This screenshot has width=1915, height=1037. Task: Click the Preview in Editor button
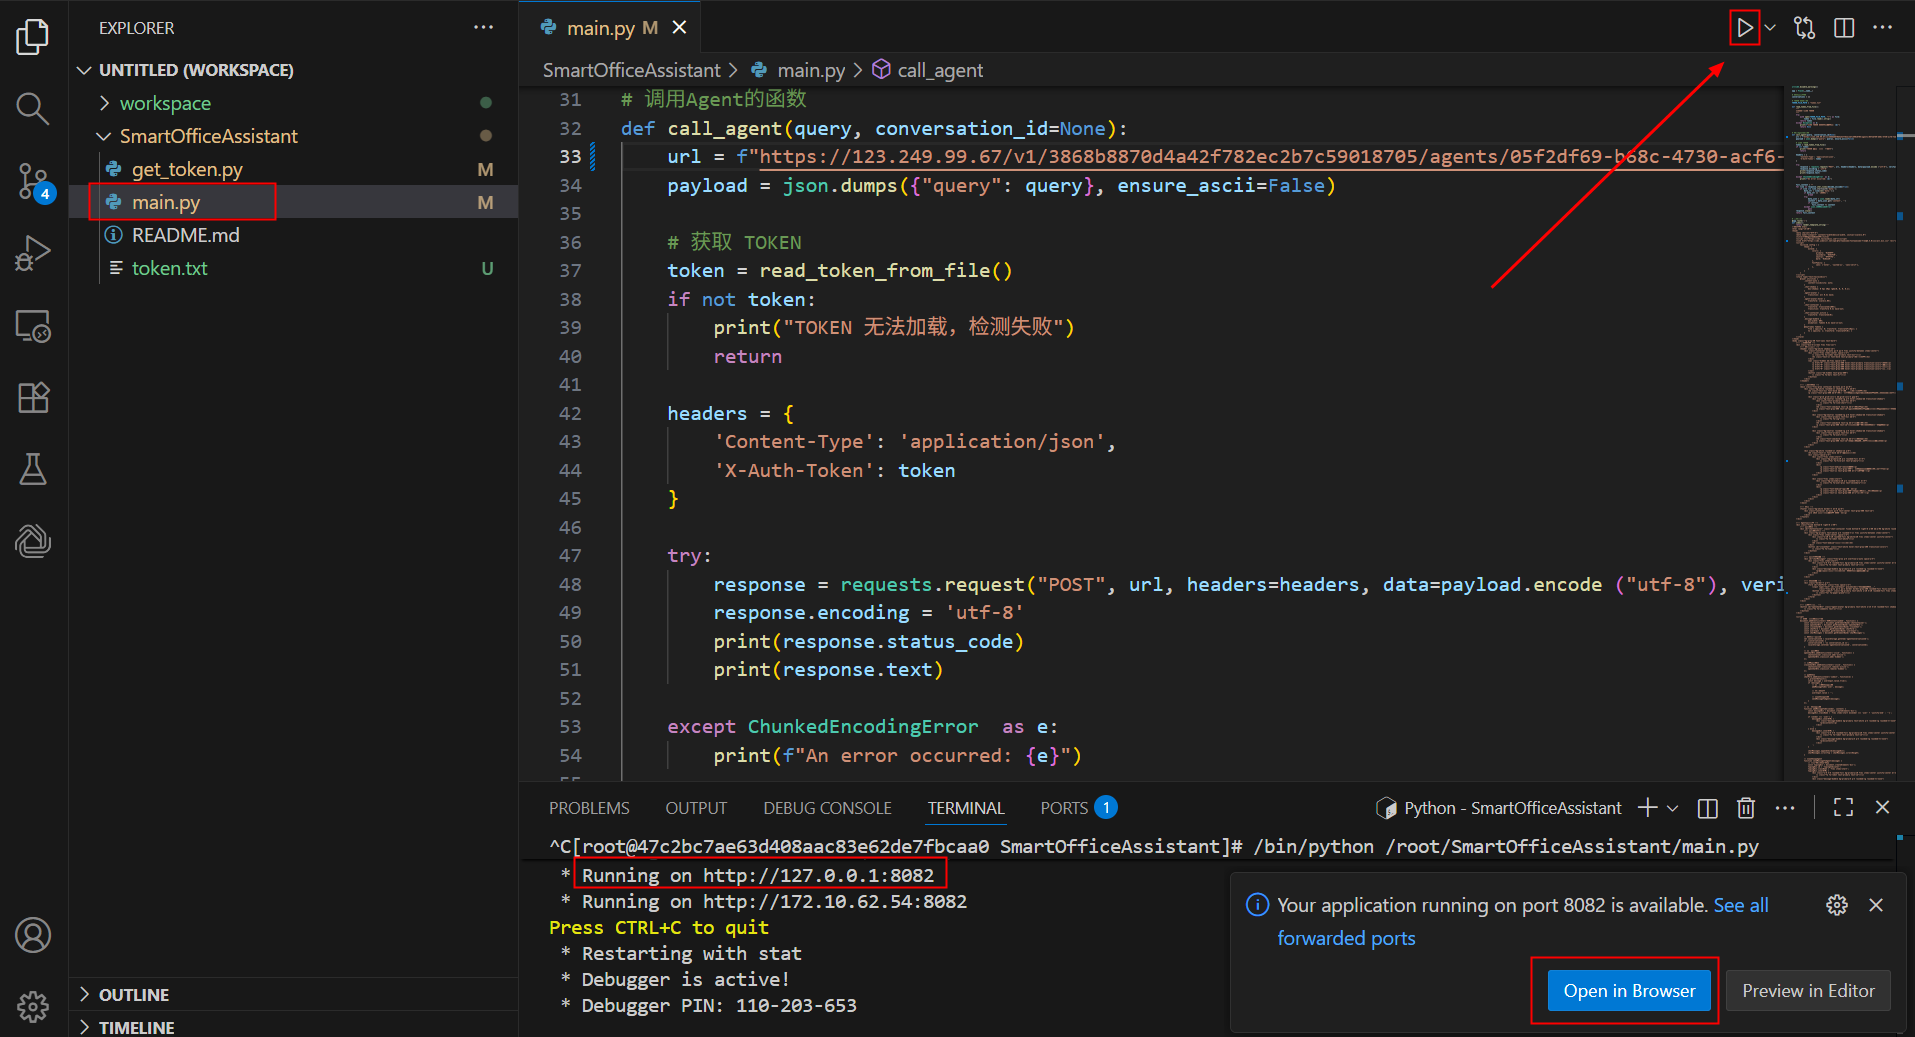click(x=1807, y=991)
